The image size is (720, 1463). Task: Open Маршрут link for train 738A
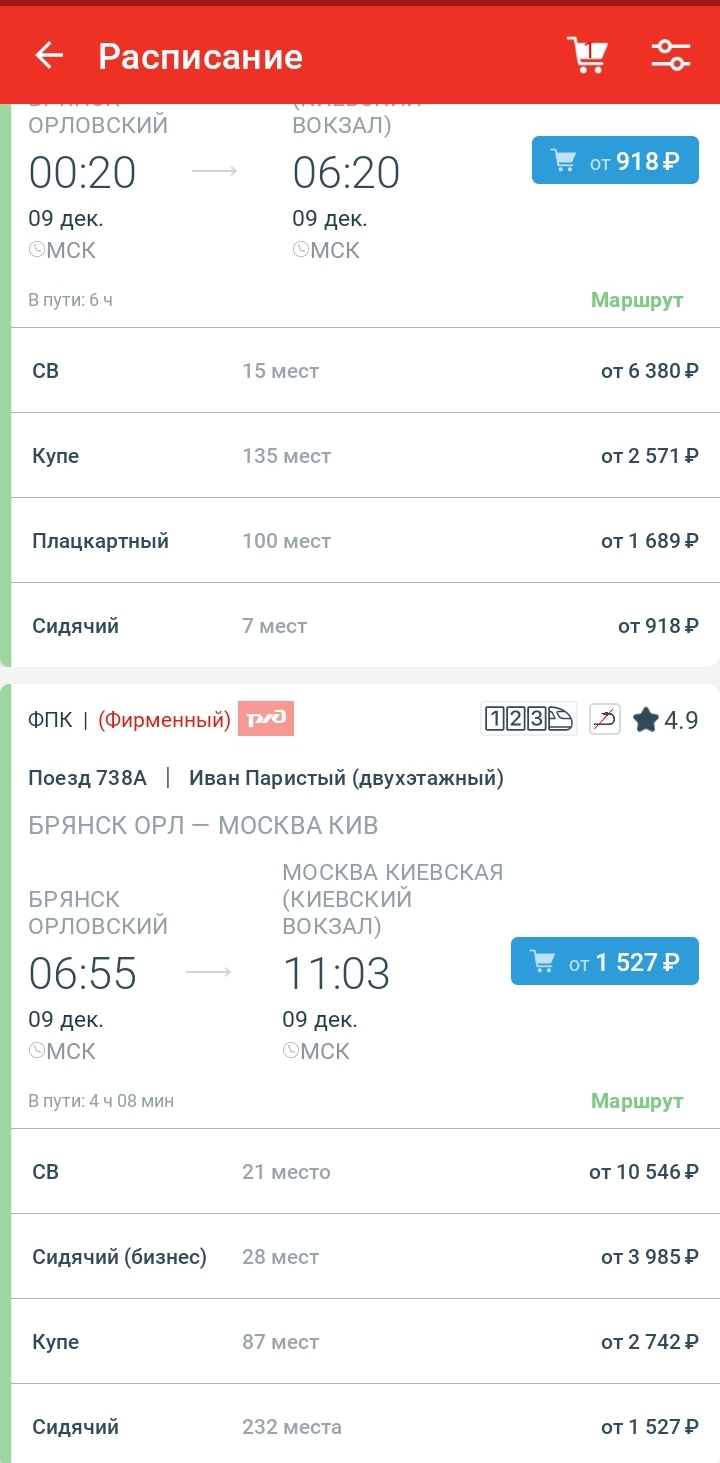(x=637, y=1101)
